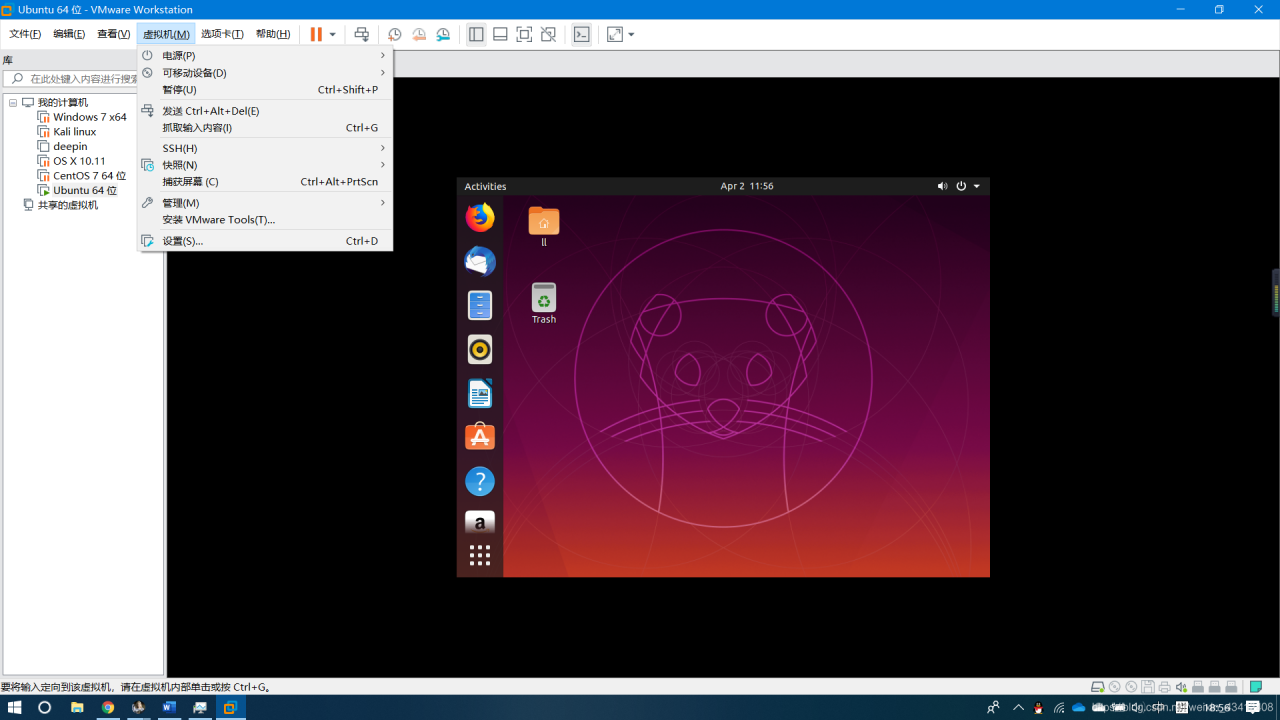
Task: Open Files manager from the Ubuntu dock
Action: click(480, 305)
